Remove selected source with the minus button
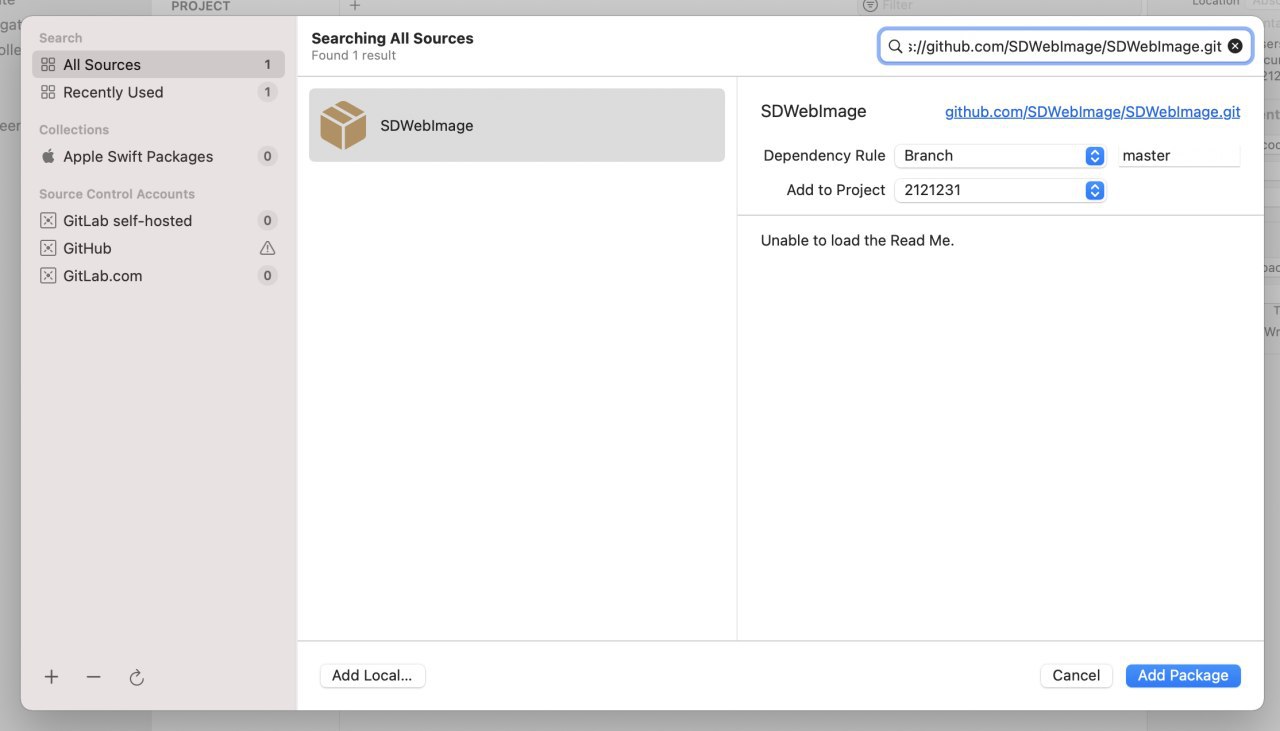 pyautogui.click(x=94, y=677)
